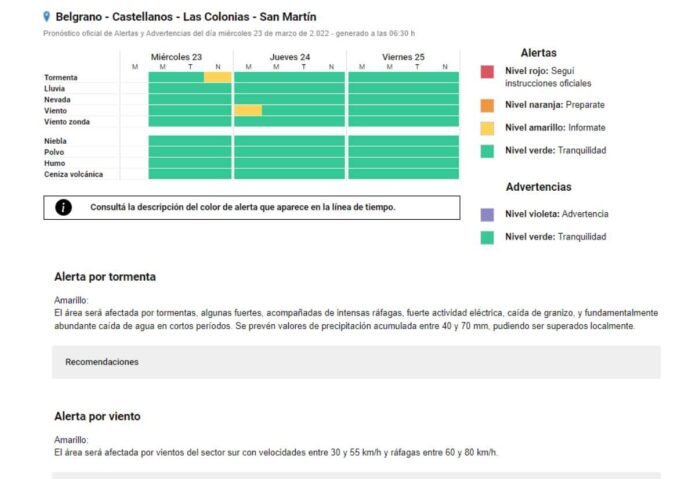696x479 pixels.
Task: Select the red alert level swatch
Action: [486, 72]
